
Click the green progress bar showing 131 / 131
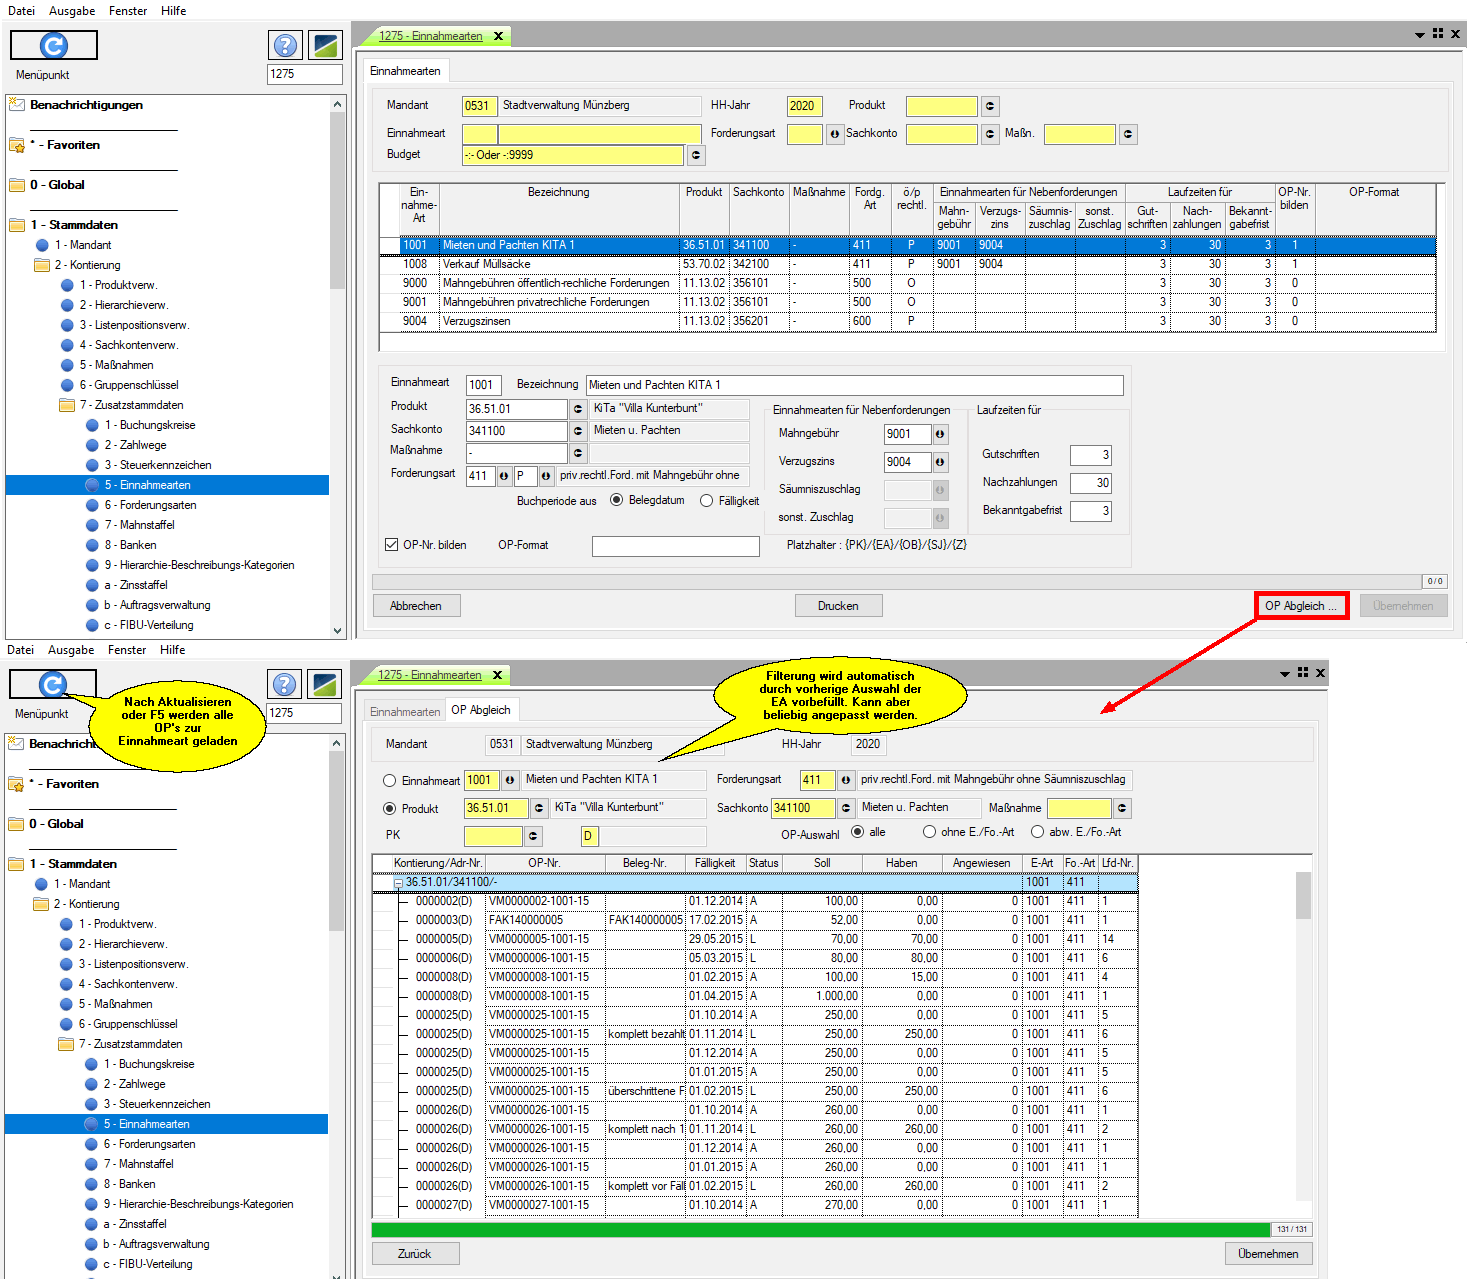(x=820, y=1229)
